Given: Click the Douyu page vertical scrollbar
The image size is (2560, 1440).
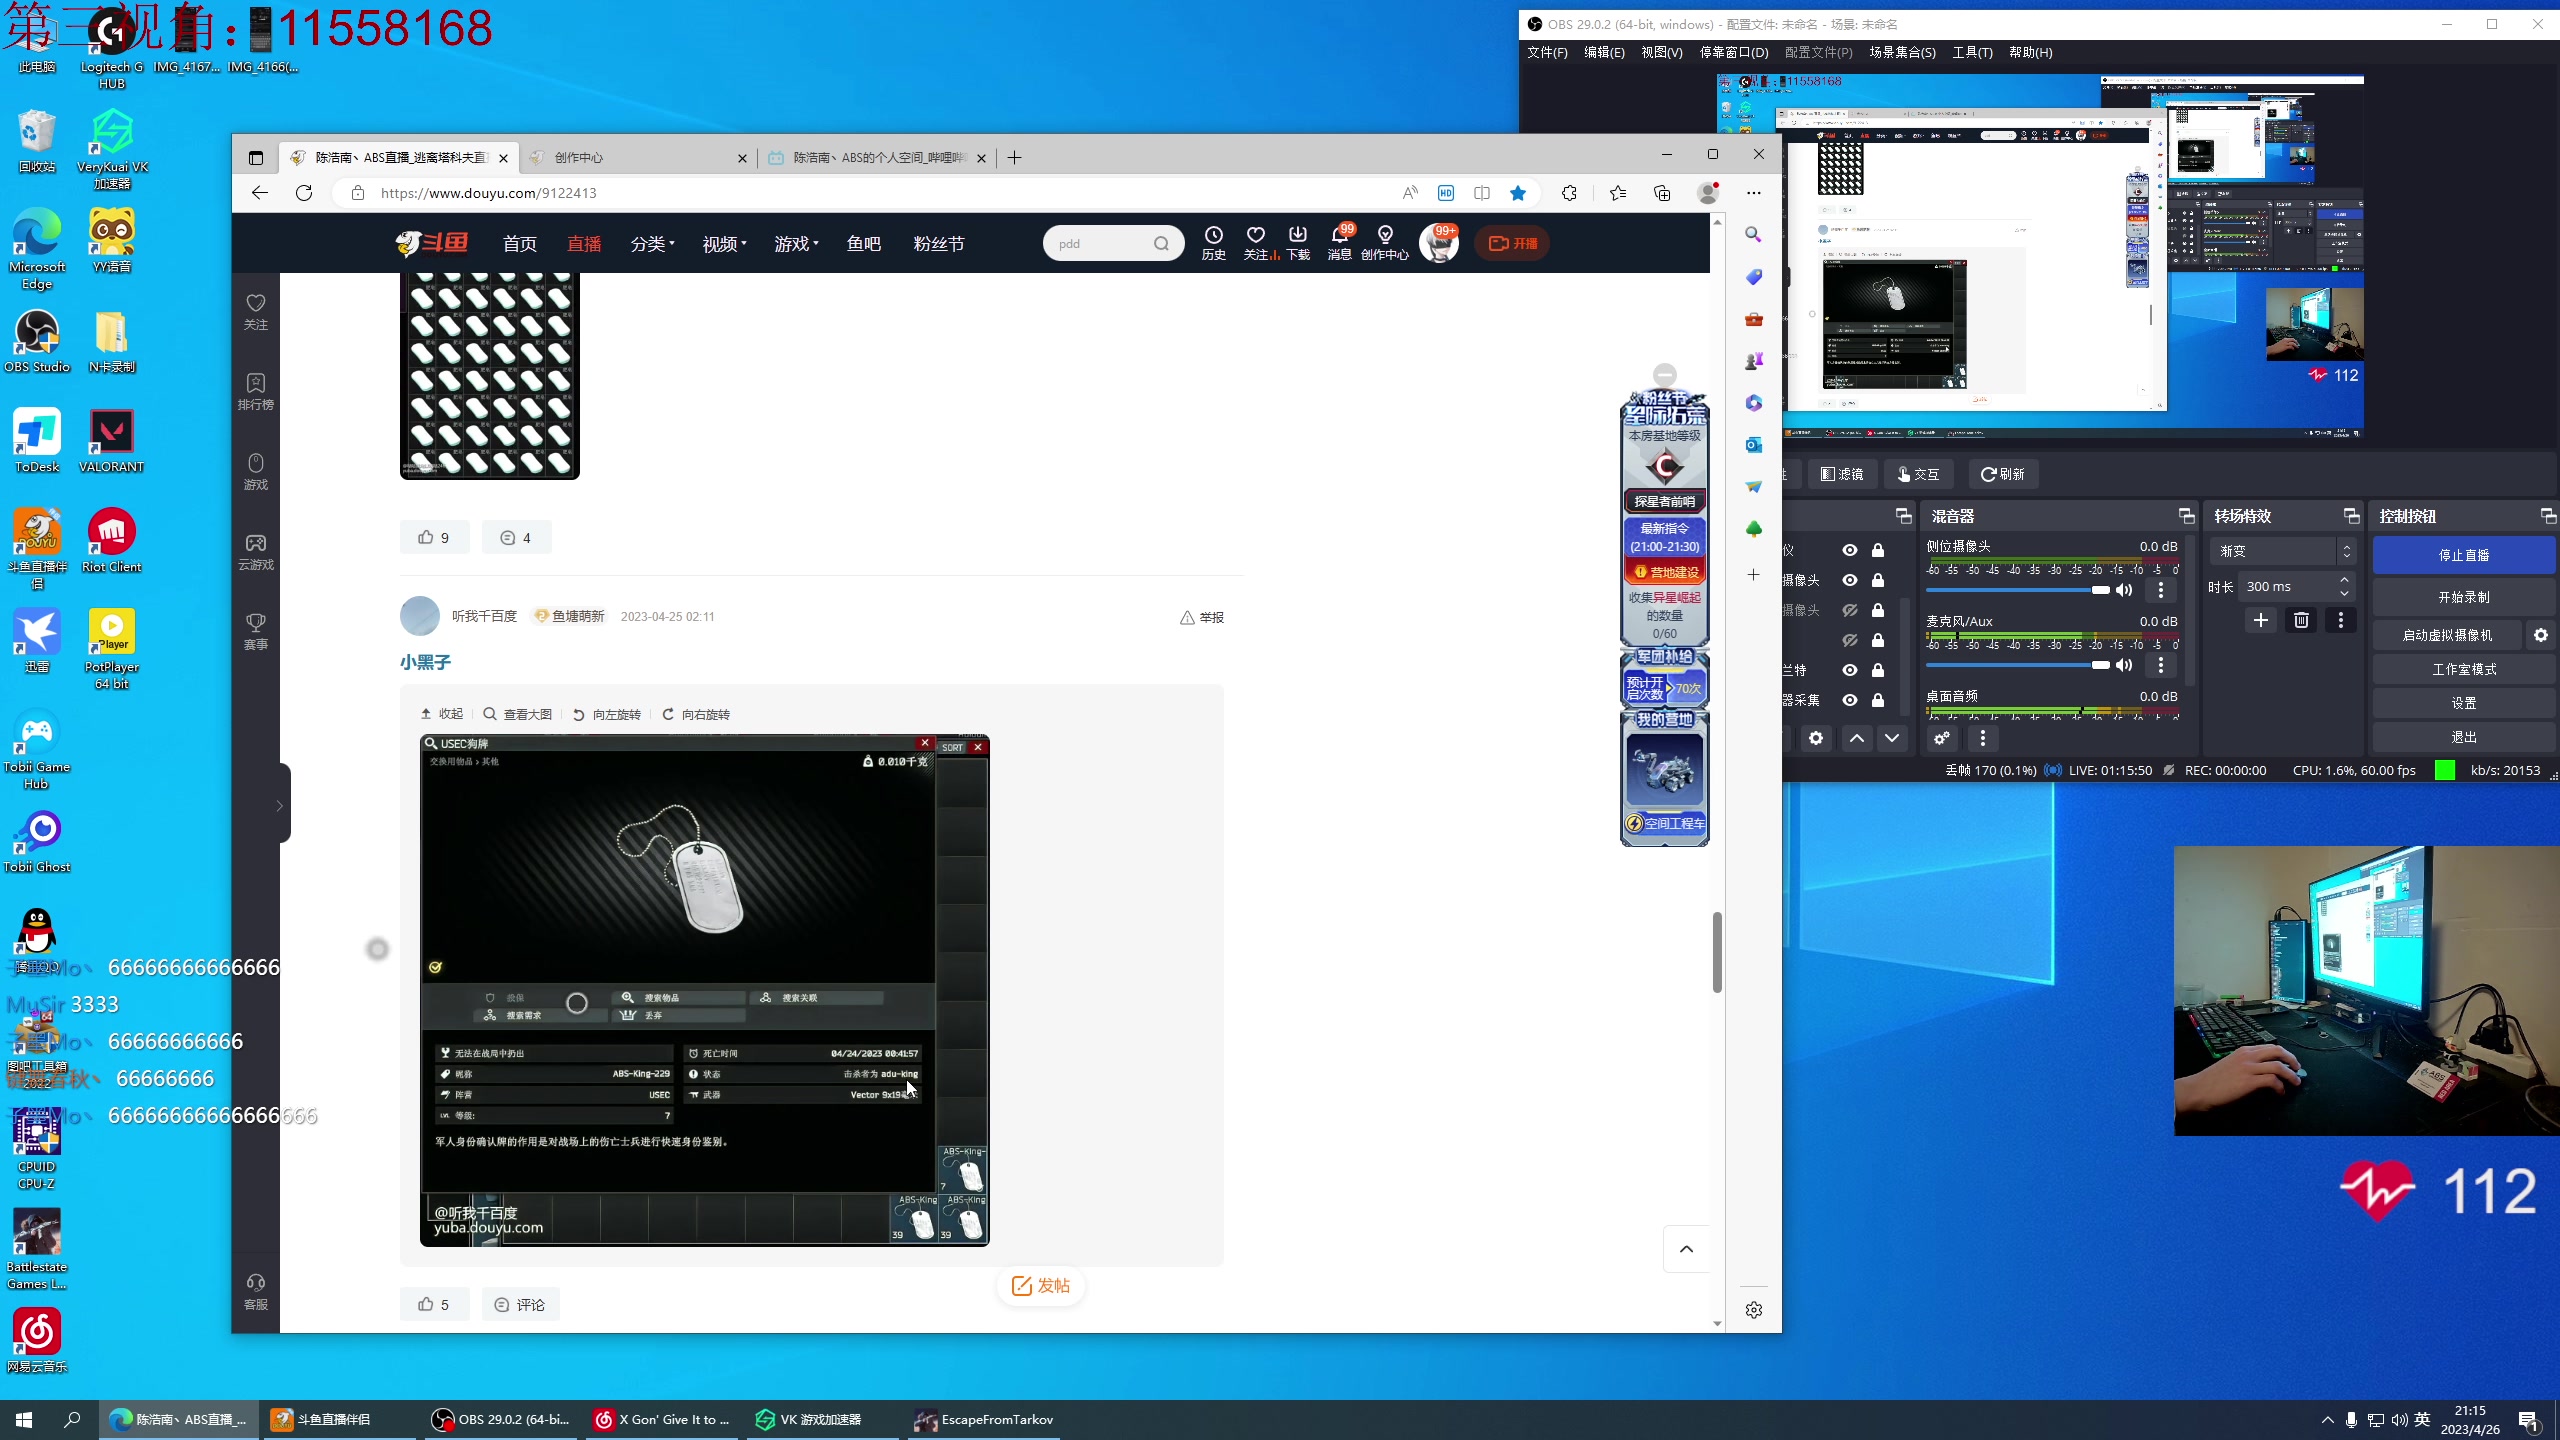Looking at the screenshot, I should [1717, 952].
